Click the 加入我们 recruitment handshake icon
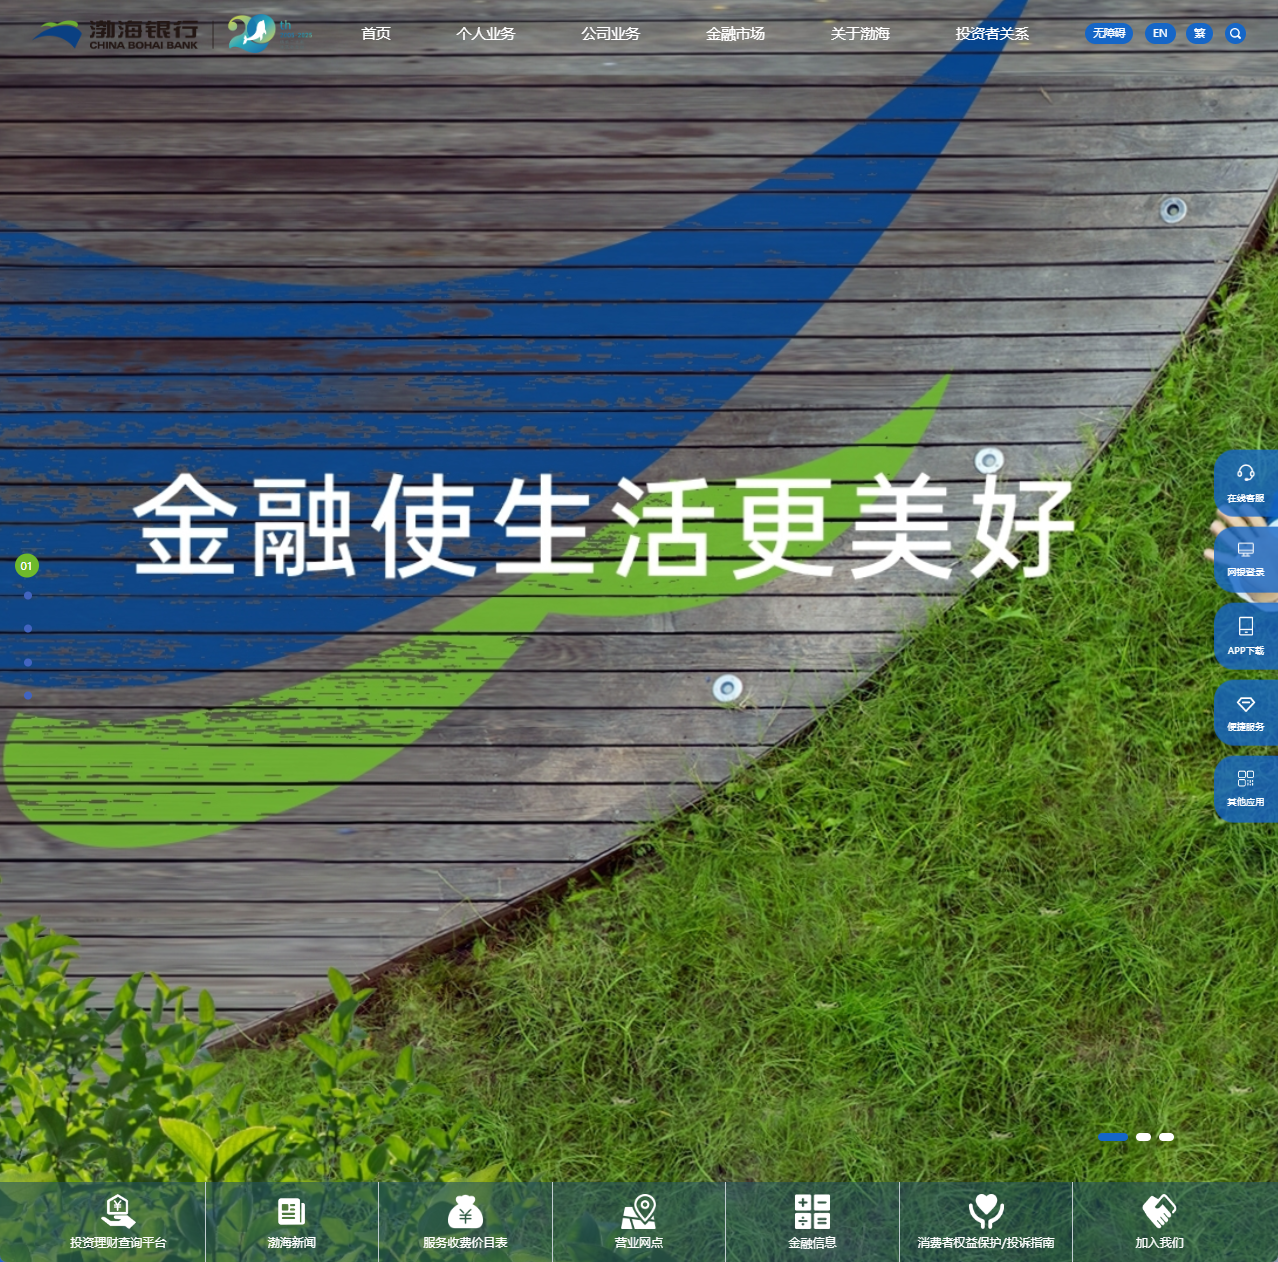The width and height of the screenshot is (1278, 1262). [x=1159, y=1222]
